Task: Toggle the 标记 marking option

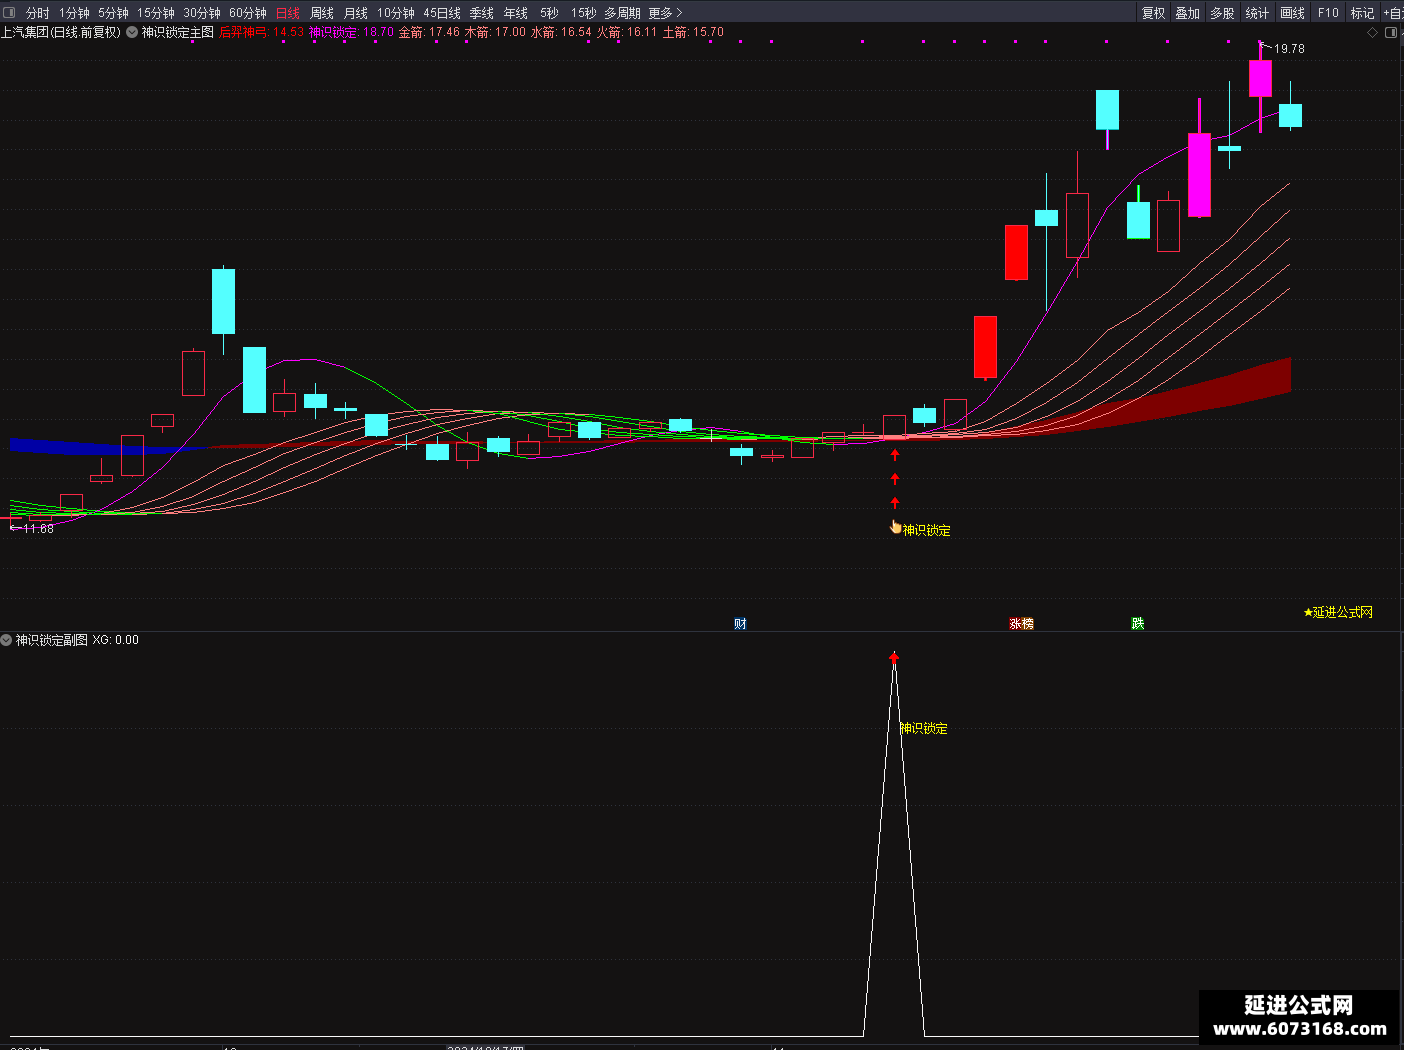Action: [x=1362, y=13]
